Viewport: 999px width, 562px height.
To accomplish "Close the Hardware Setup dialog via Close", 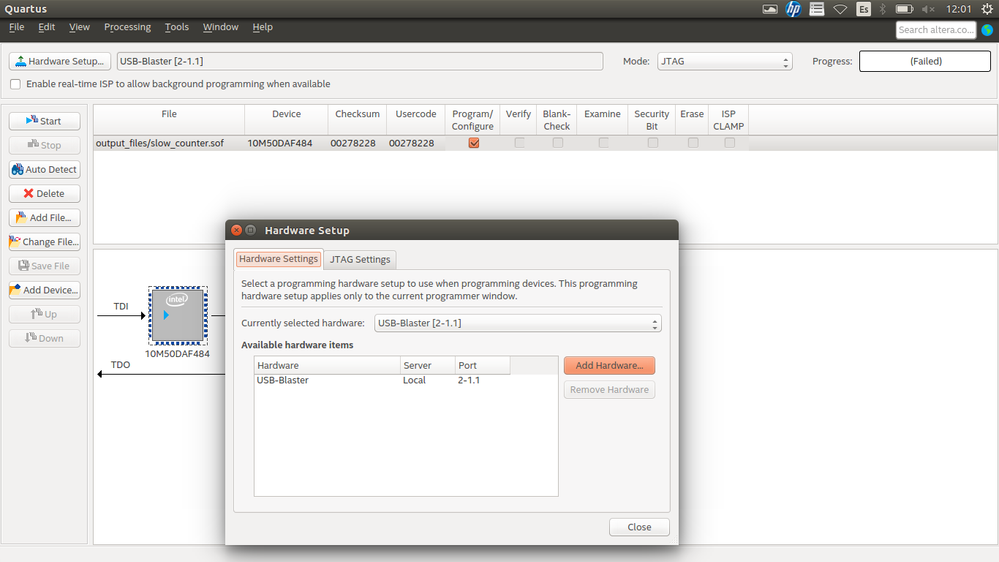I will tap(639, 527).
